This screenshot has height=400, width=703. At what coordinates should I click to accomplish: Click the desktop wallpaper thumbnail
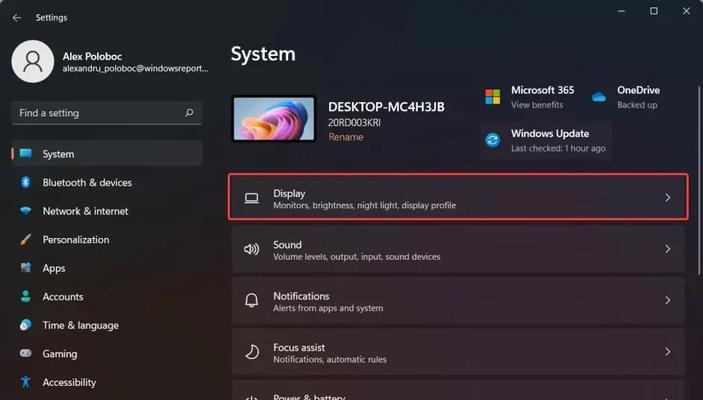point(274,118)
